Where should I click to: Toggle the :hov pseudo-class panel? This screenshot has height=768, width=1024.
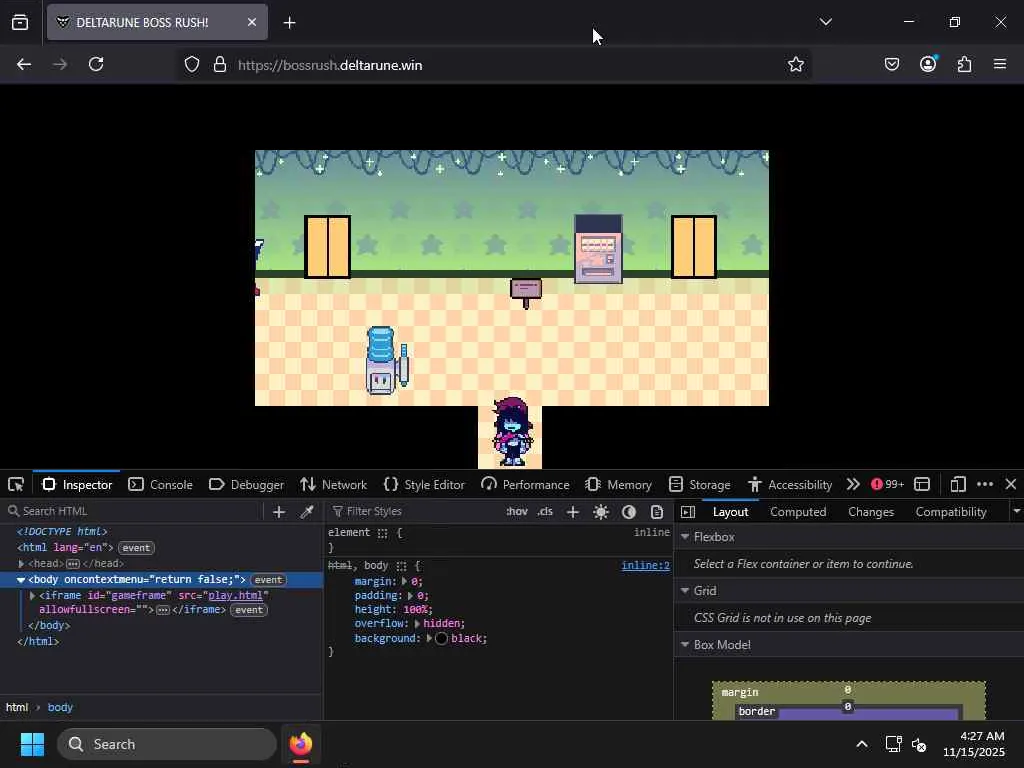click(517, 511)
